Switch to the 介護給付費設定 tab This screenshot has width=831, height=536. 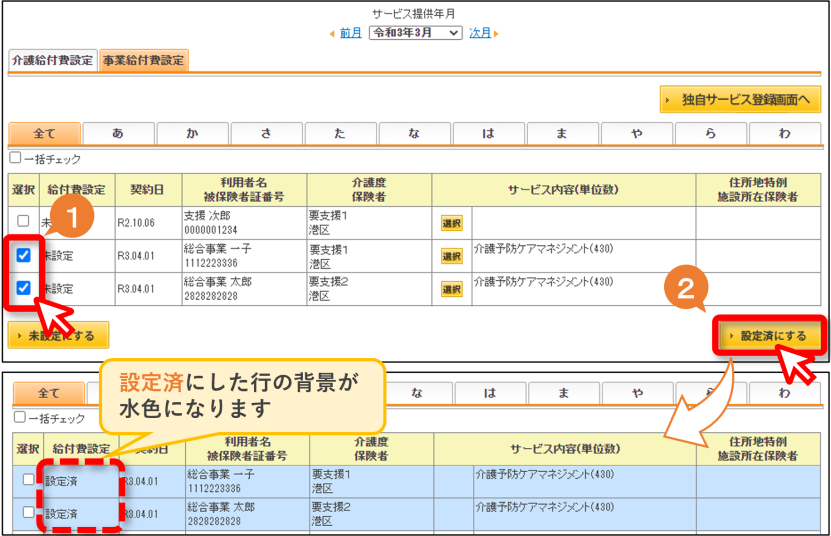(x=52, y=60)
